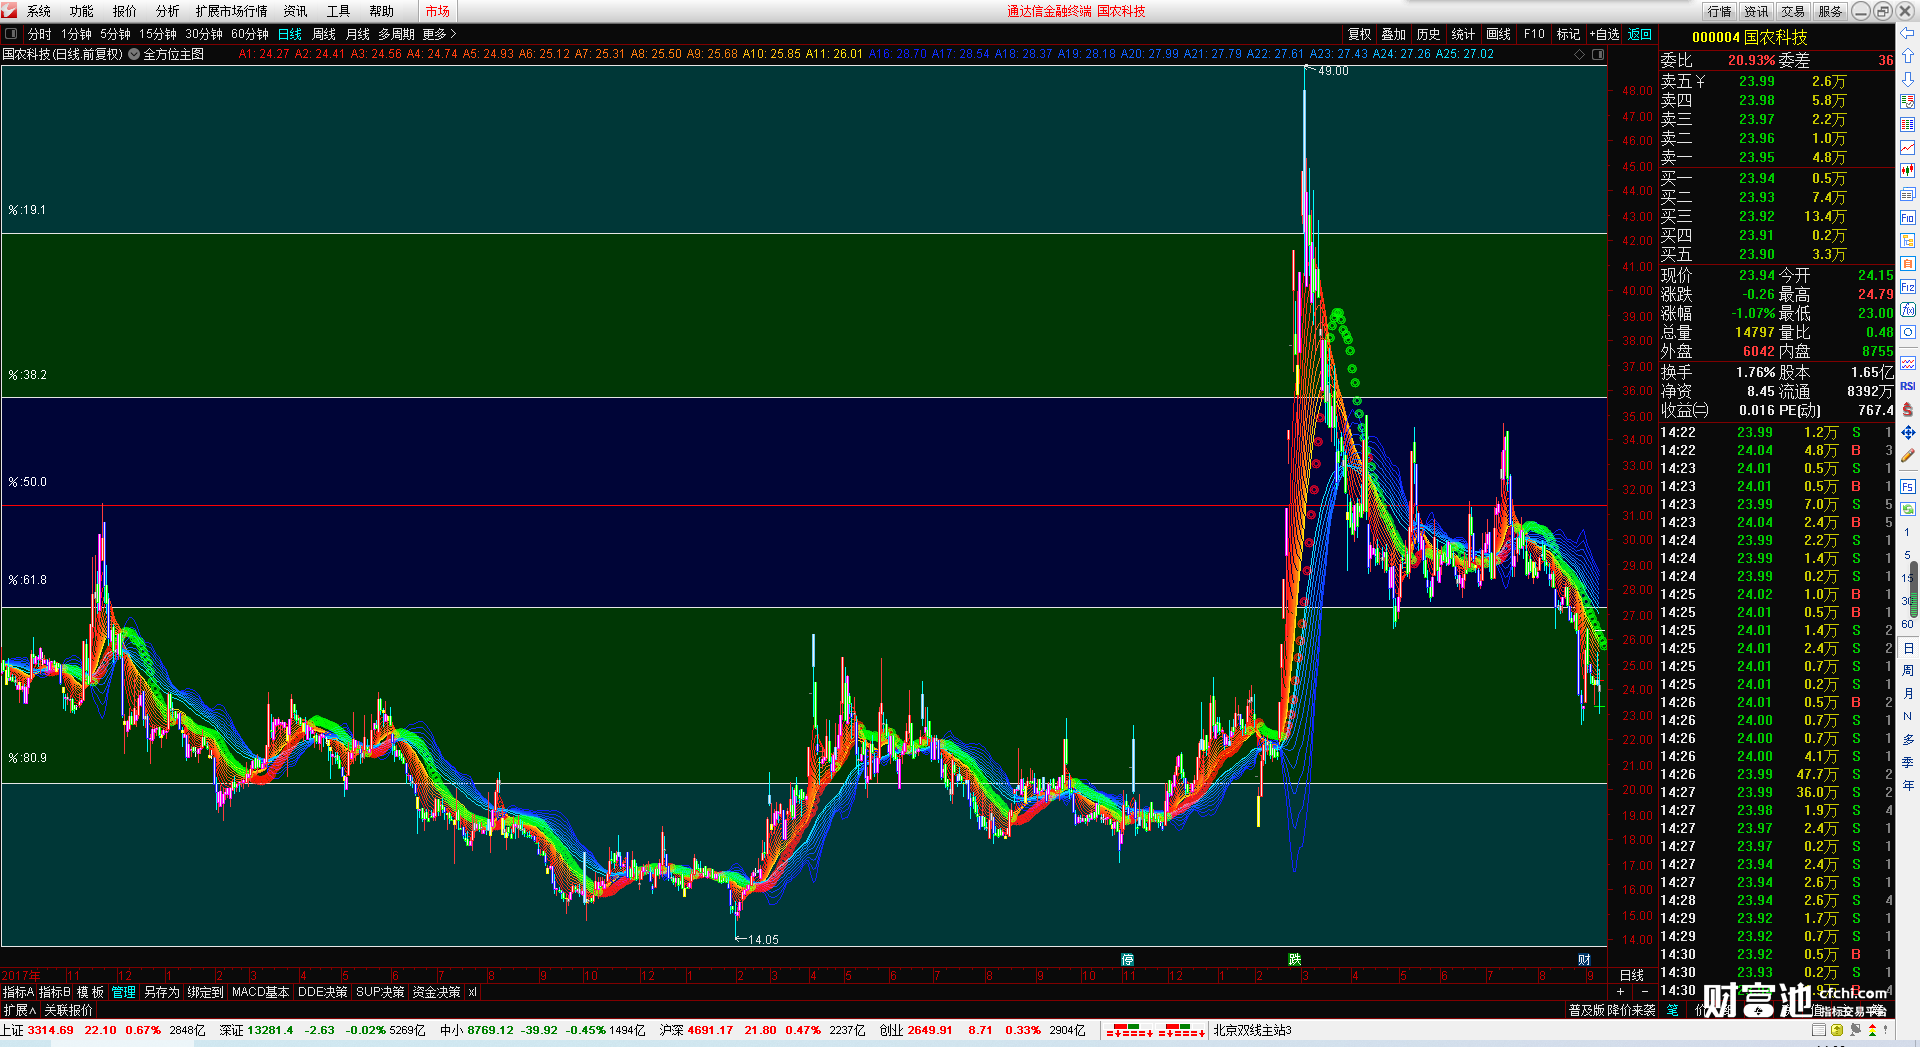Switch to the 季 quarterly period in sidebar

pos(1908,762)
